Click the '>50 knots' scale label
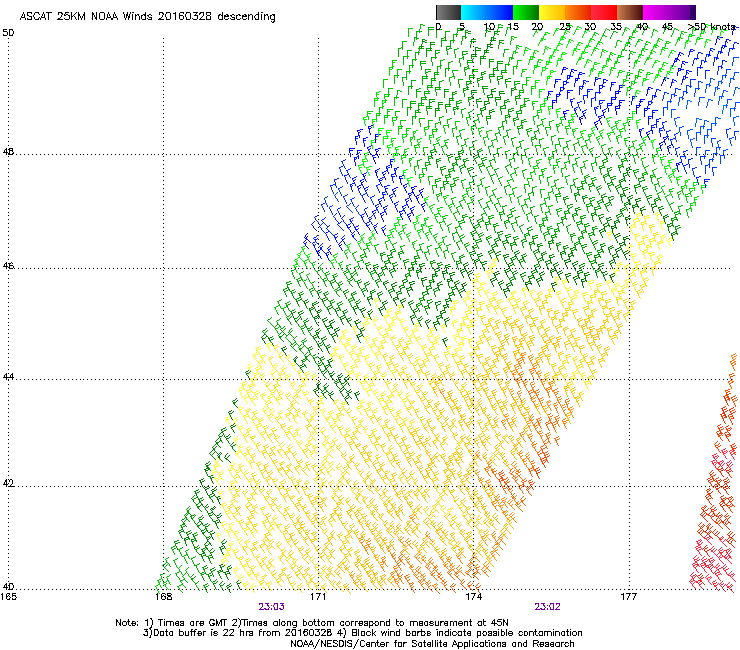740x650 pixels. click(x=712, y=27)
